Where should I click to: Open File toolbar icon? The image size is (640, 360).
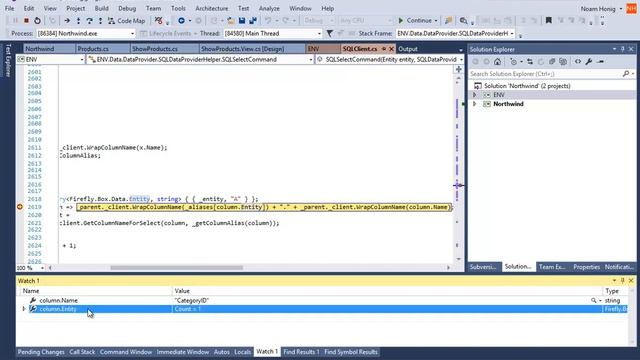[231, 20]
